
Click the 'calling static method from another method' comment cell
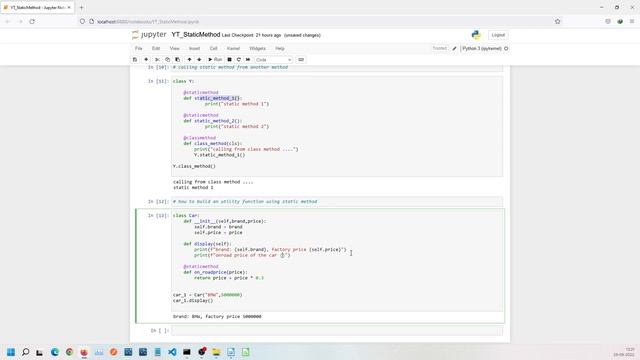(x=337, y=68)
